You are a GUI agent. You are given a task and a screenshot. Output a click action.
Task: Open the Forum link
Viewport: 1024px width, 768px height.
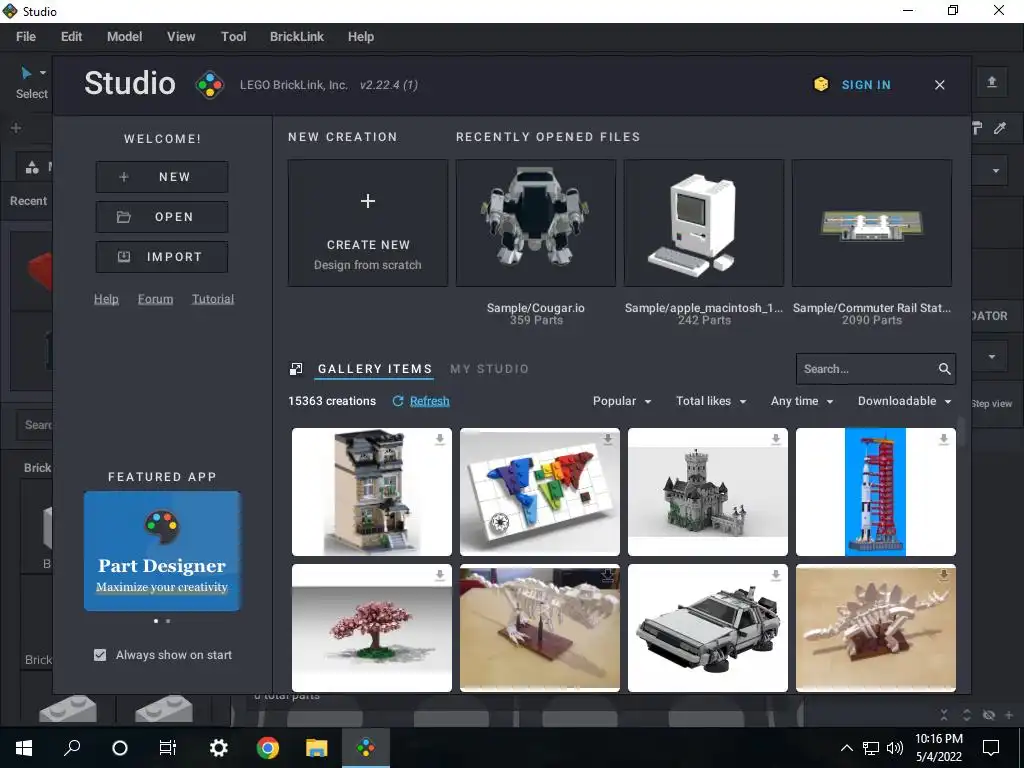[x=155, y=299]
